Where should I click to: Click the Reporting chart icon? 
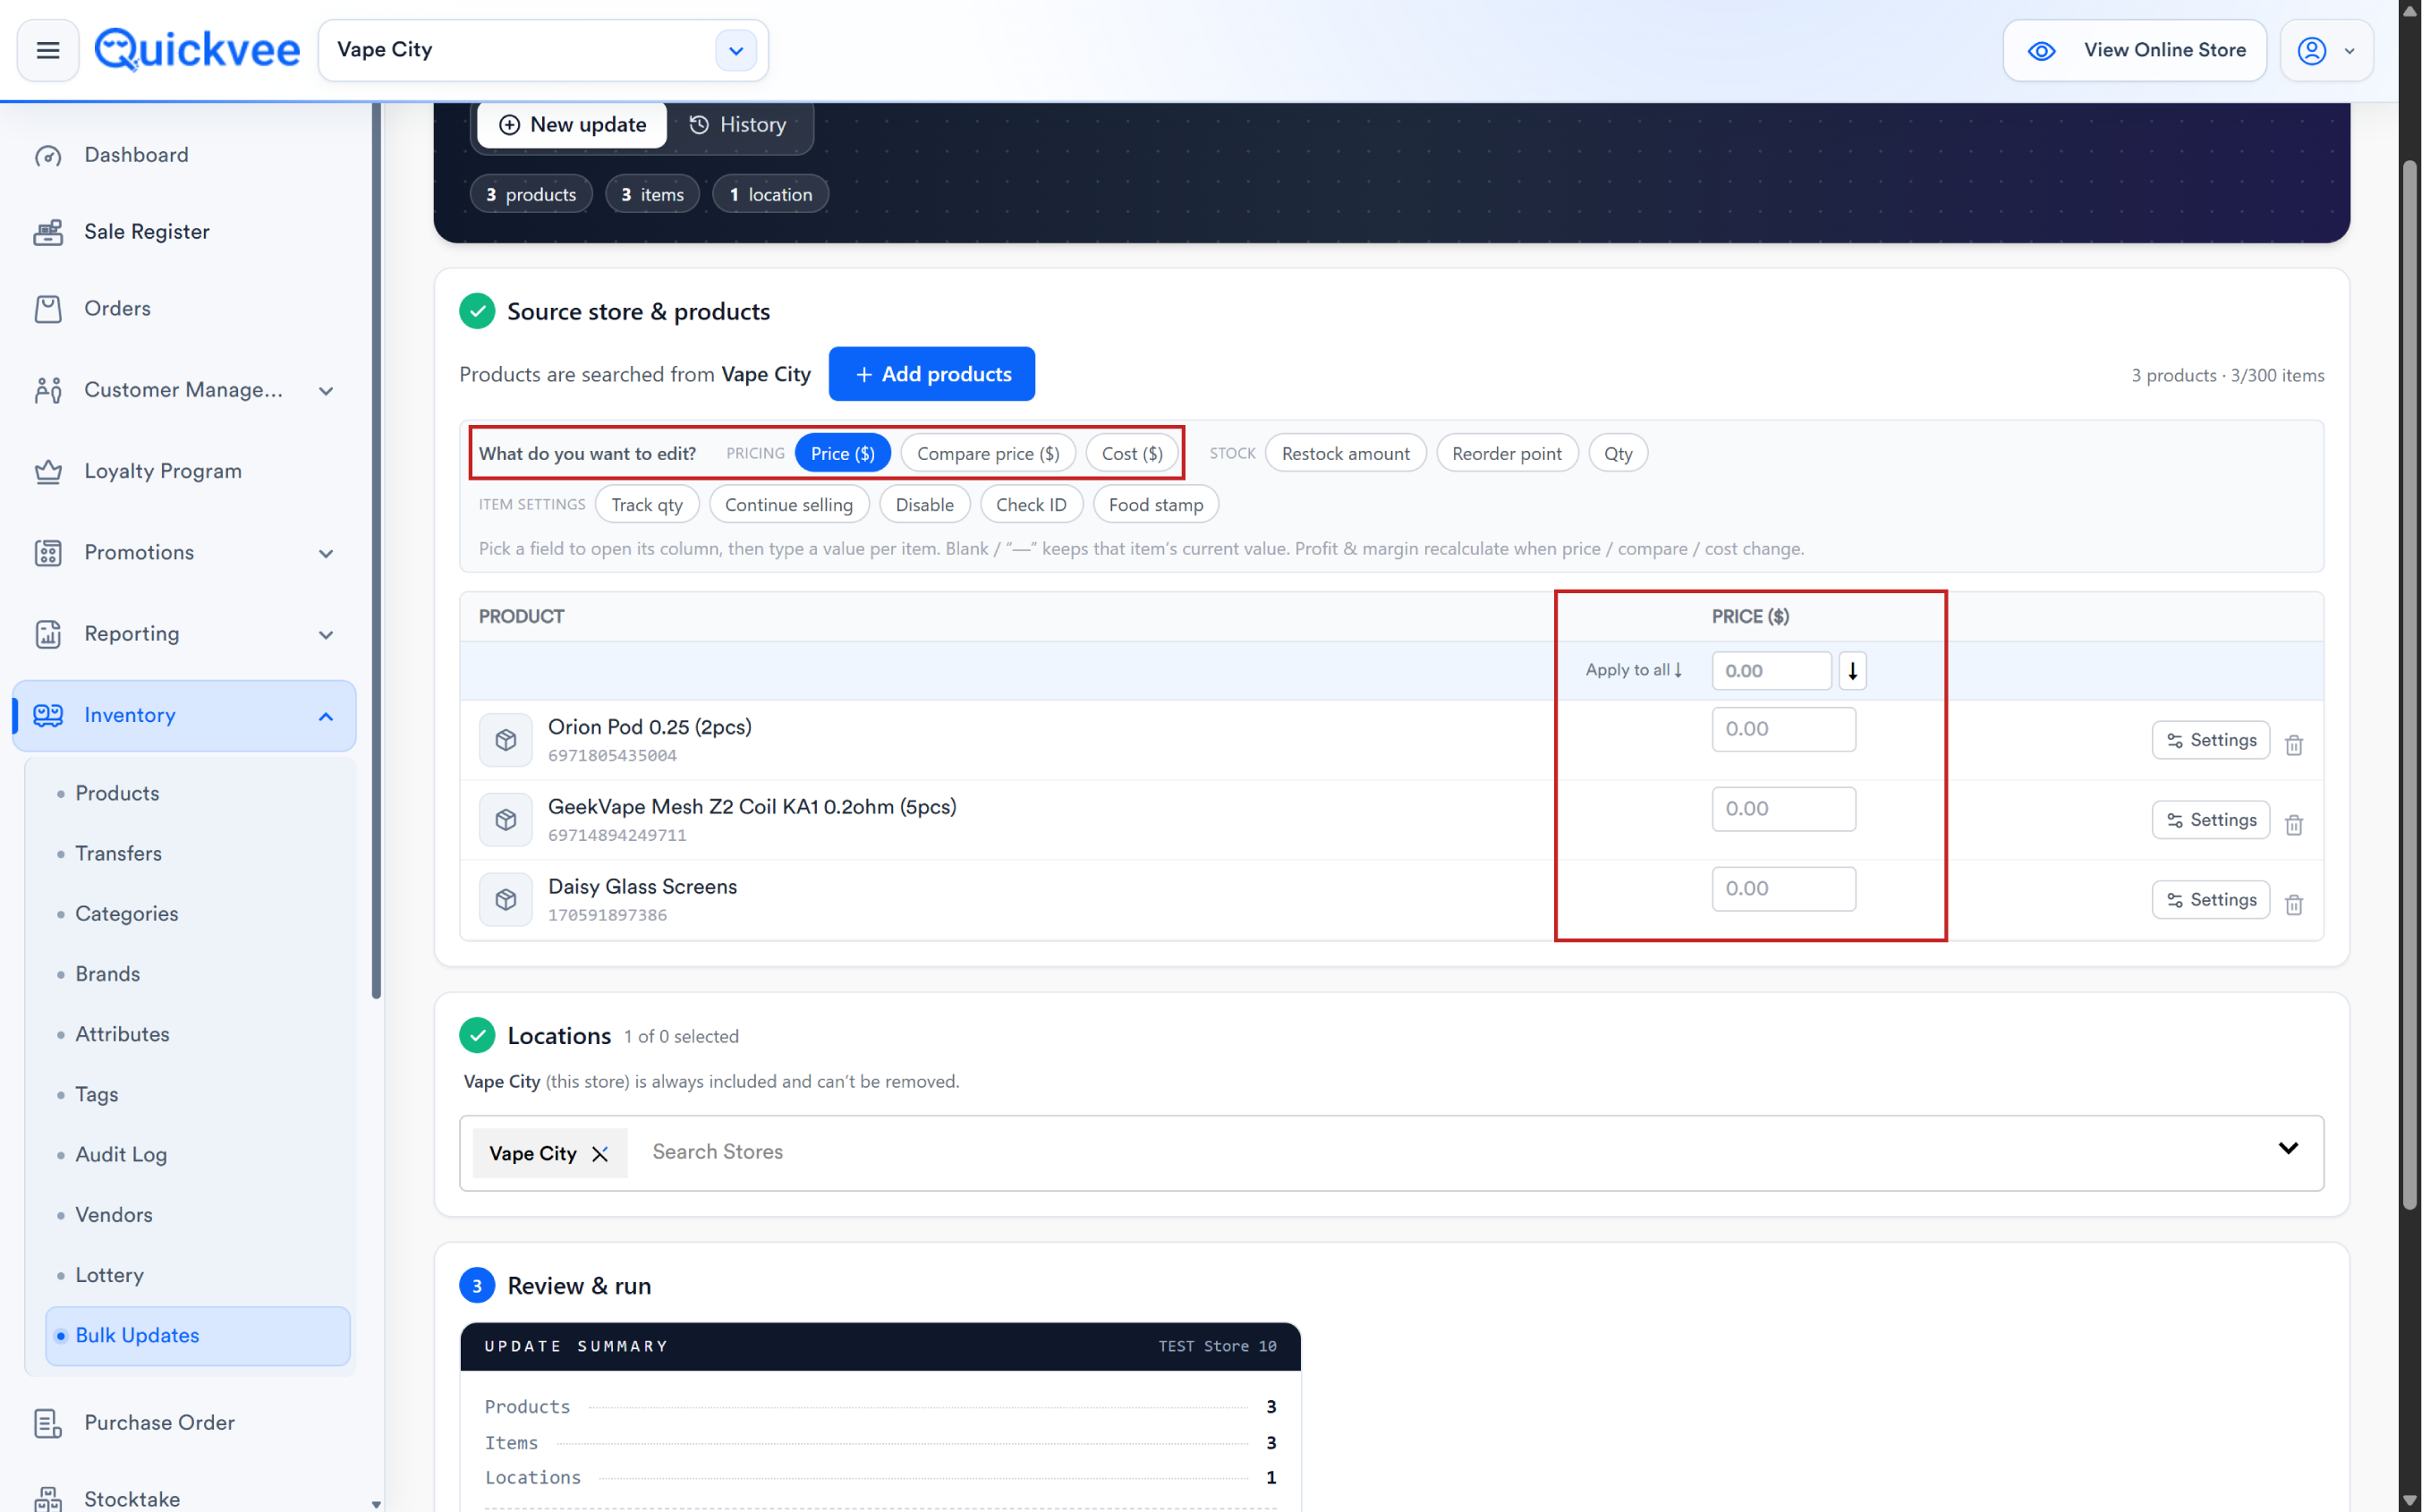[48, 634]
